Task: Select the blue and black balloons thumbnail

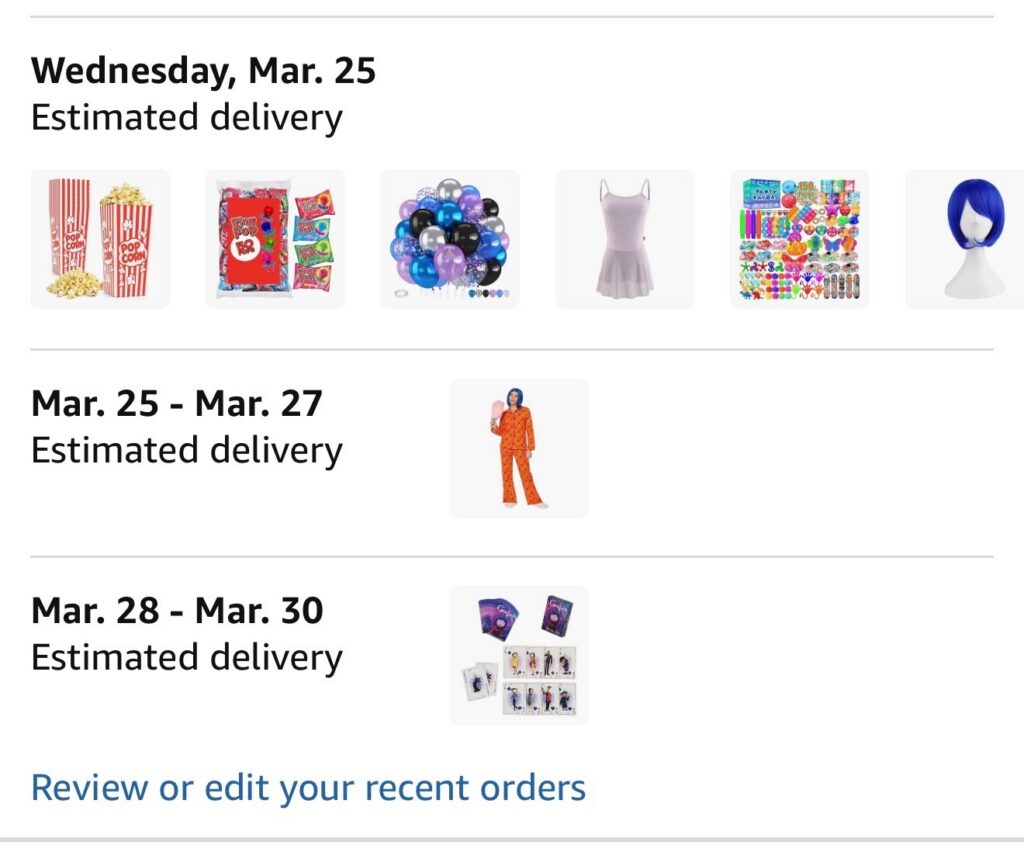Action: coord(450,239)
